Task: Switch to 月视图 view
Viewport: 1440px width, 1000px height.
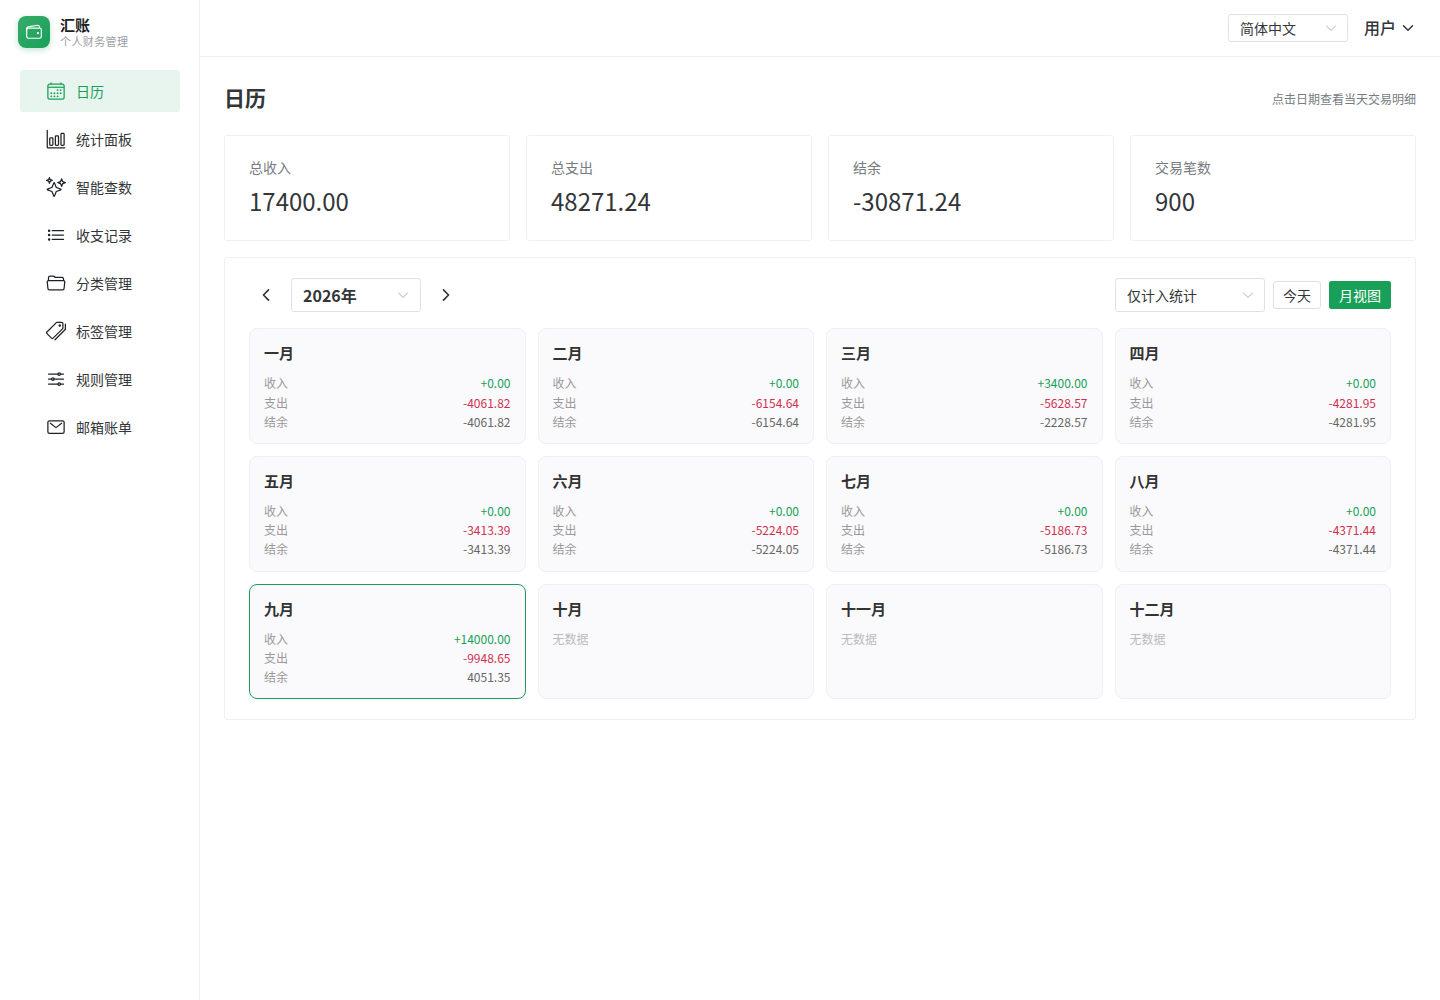Action: tap(1360, 295)
